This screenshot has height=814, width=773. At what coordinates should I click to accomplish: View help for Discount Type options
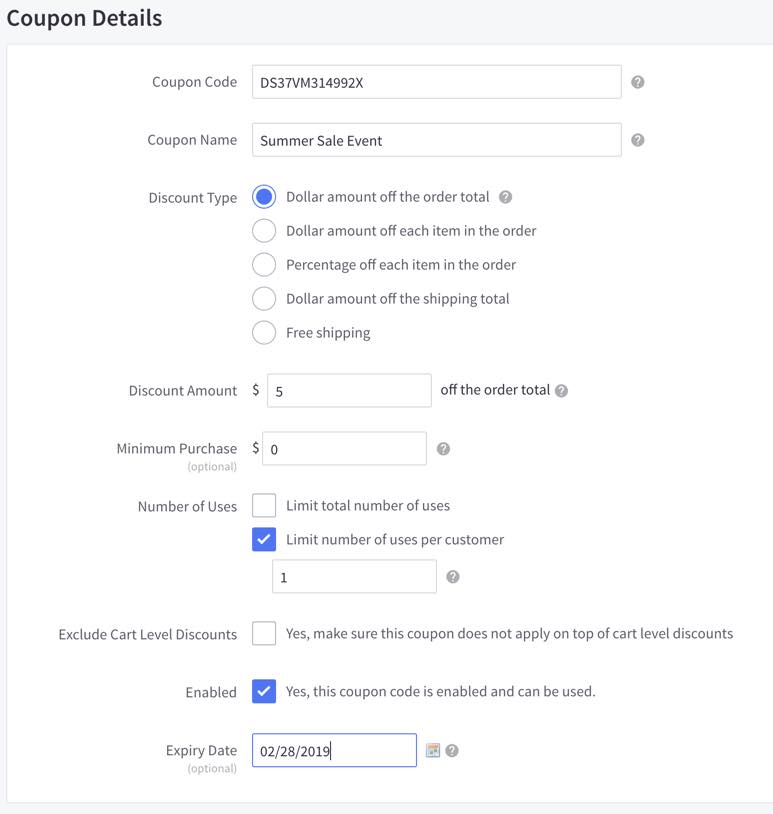click(x=505, y=197)
